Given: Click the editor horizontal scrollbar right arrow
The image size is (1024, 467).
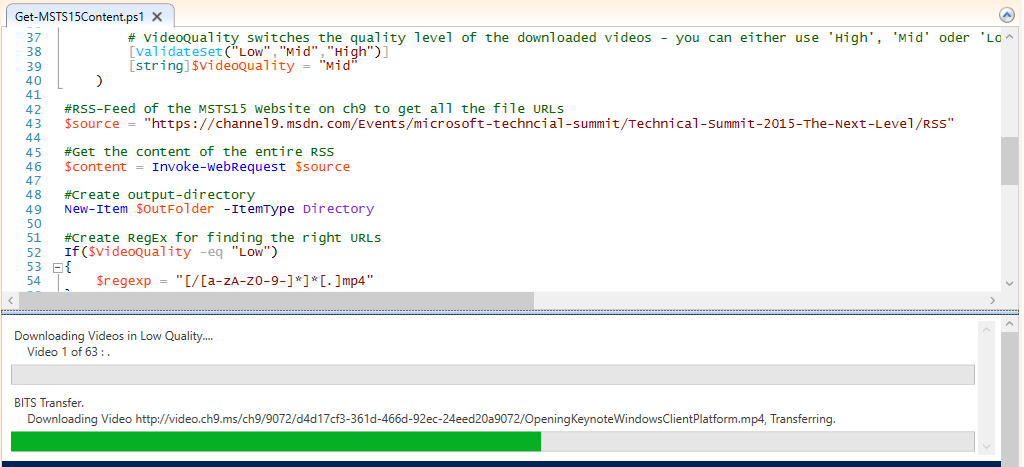Looking at the screenshot, I should (x=992, y=301).
